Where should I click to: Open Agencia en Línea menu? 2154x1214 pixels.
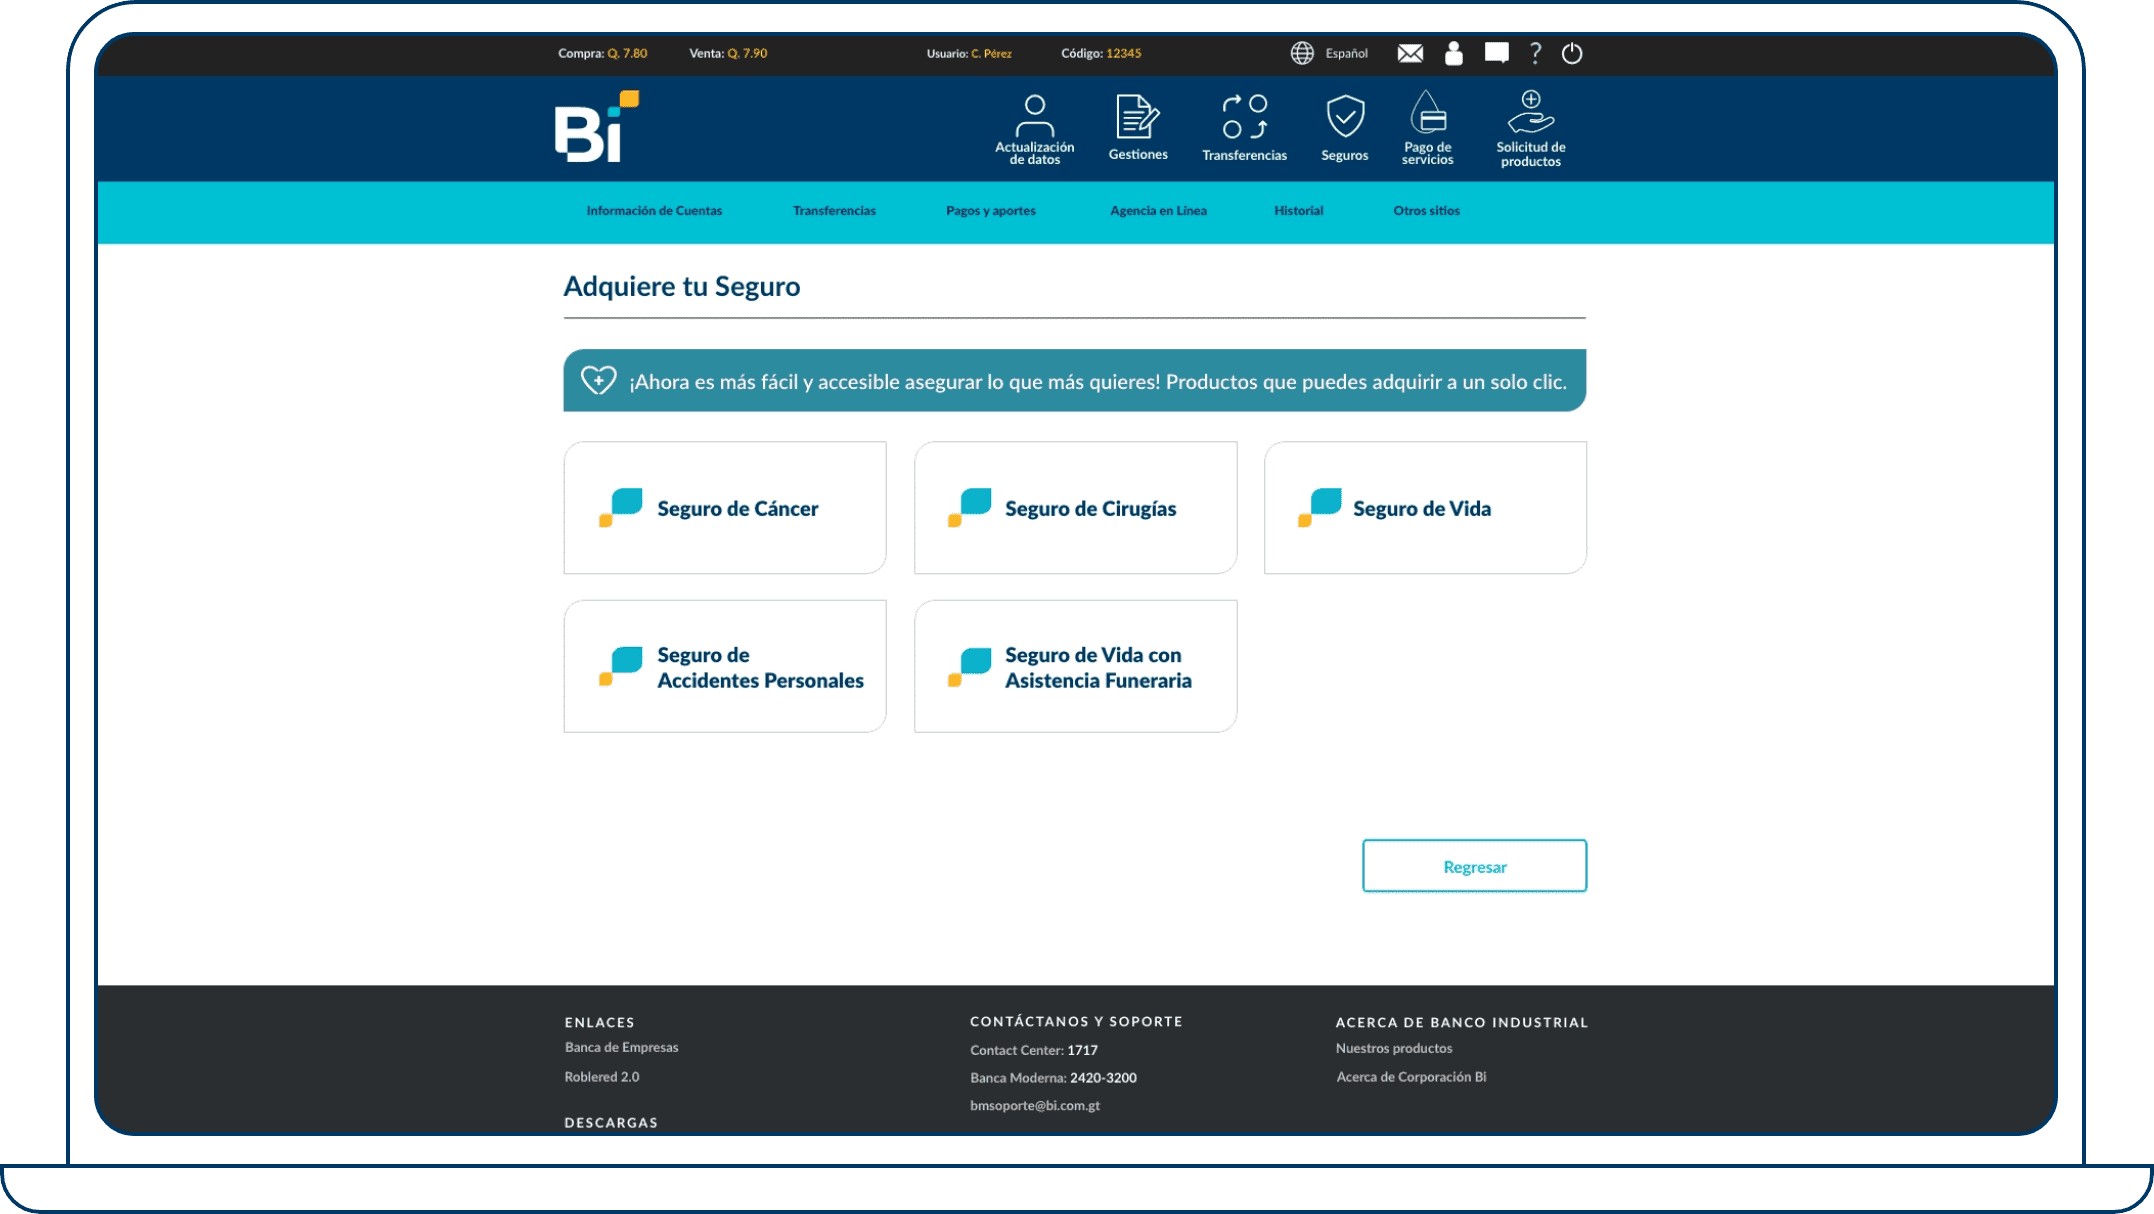pyautogui.click(x=1158, y=211)
